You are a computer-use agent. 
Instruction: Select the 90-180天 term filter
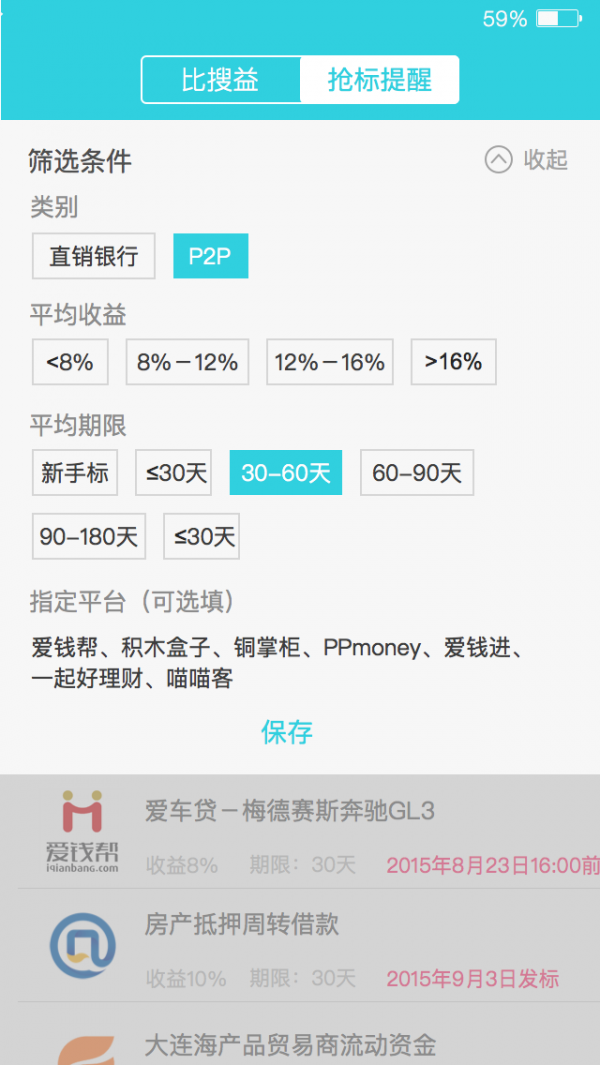click(x=89, y=537)
